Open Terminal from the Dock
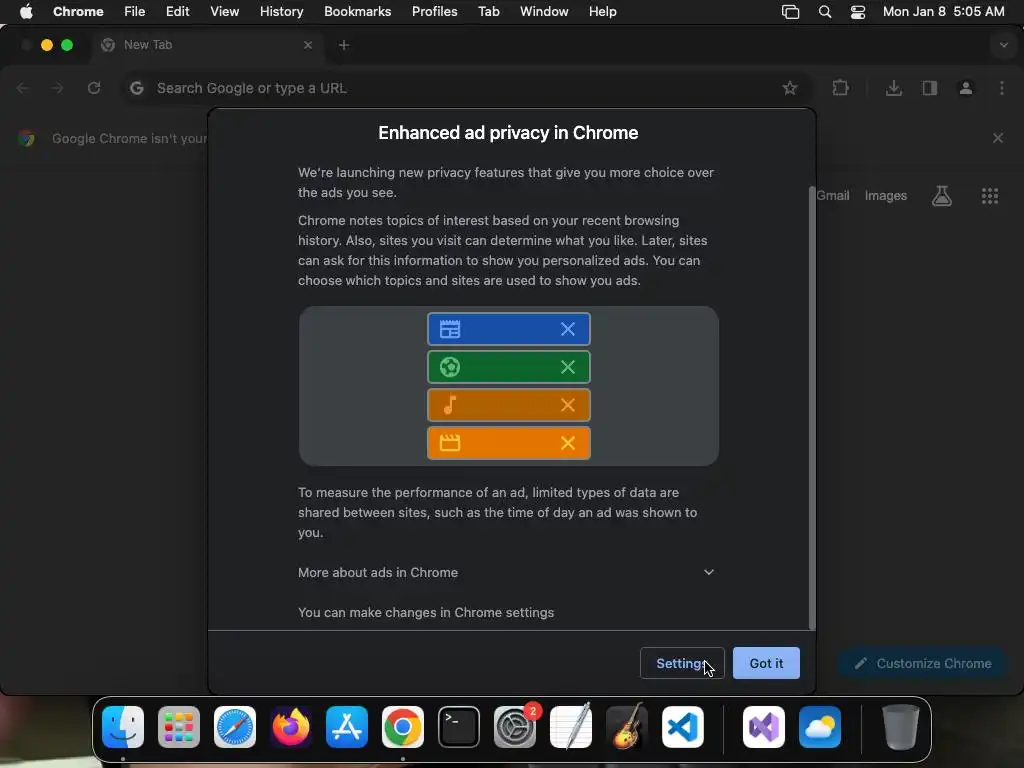 point(458,727)
